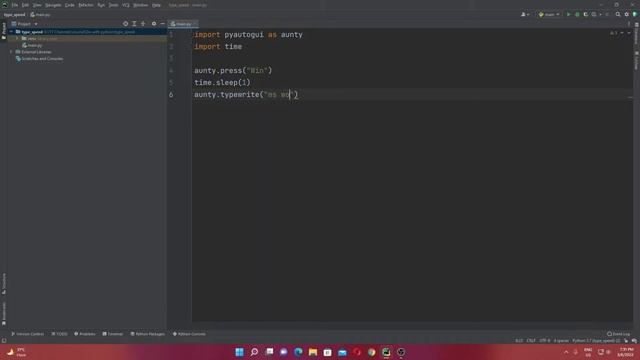This screenshot has width=640, height=360.
Task: Collapse the type_speed project root node
Action: (x=11, y=32)
